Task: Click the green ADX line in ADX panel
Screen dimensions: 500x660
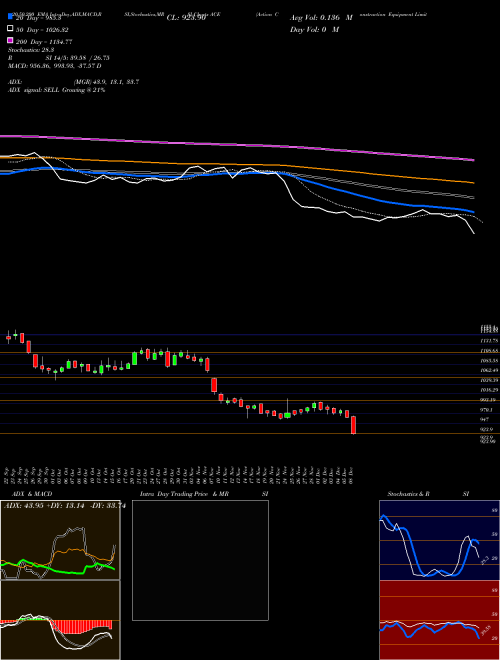Action: [x=58, y=570]
